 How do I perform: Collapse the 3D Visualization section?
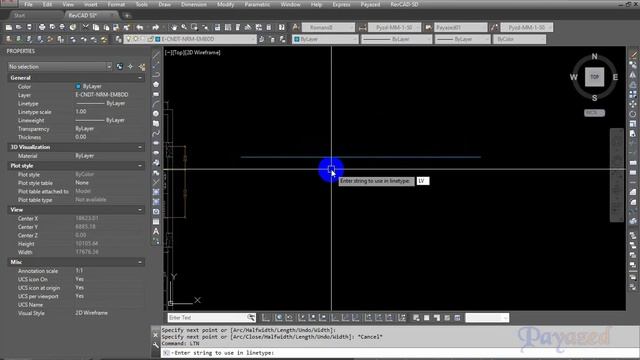(x=140, y=147)
